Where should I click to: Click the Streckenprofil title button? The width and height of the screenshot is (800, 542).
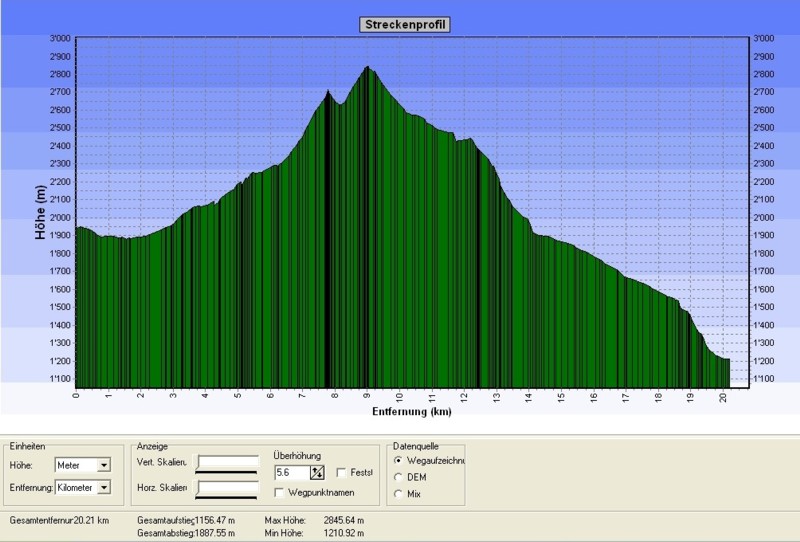404,24
